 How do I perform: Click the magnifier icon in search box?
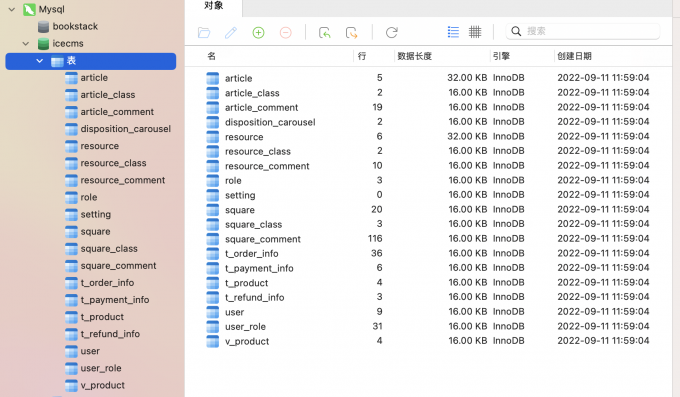pyautogui.click(x=516, y=31)
